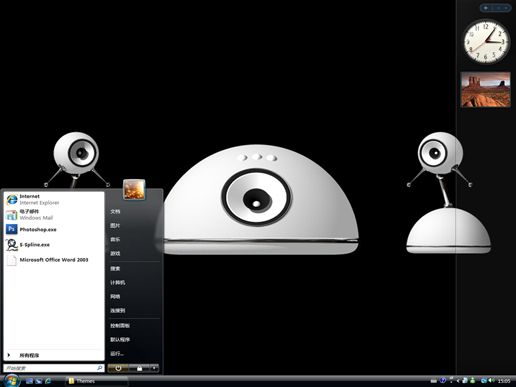Open the Internet Explorer quick launch icon

tap(48, 381)
